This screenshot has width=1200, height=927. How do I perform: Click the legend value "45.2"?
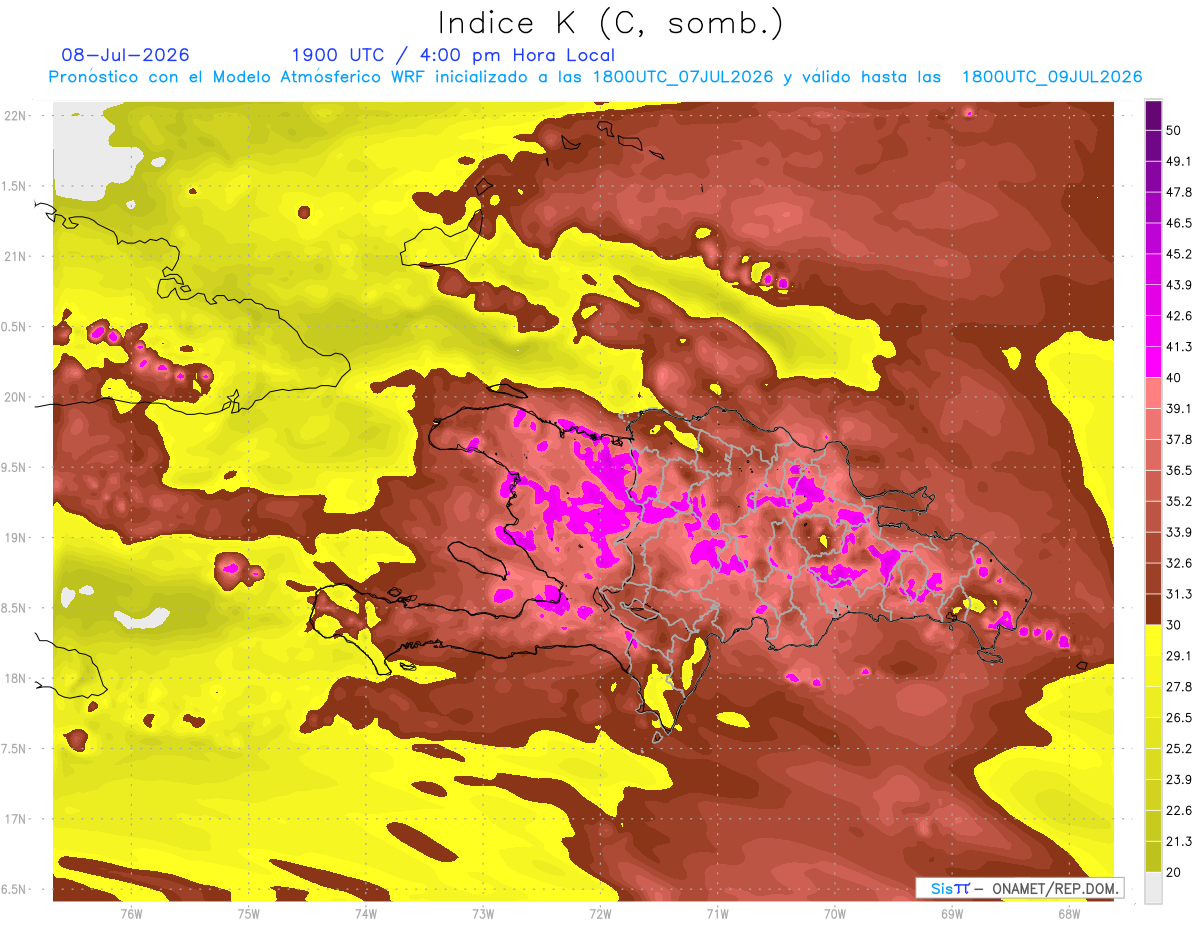click(1179, 254)
